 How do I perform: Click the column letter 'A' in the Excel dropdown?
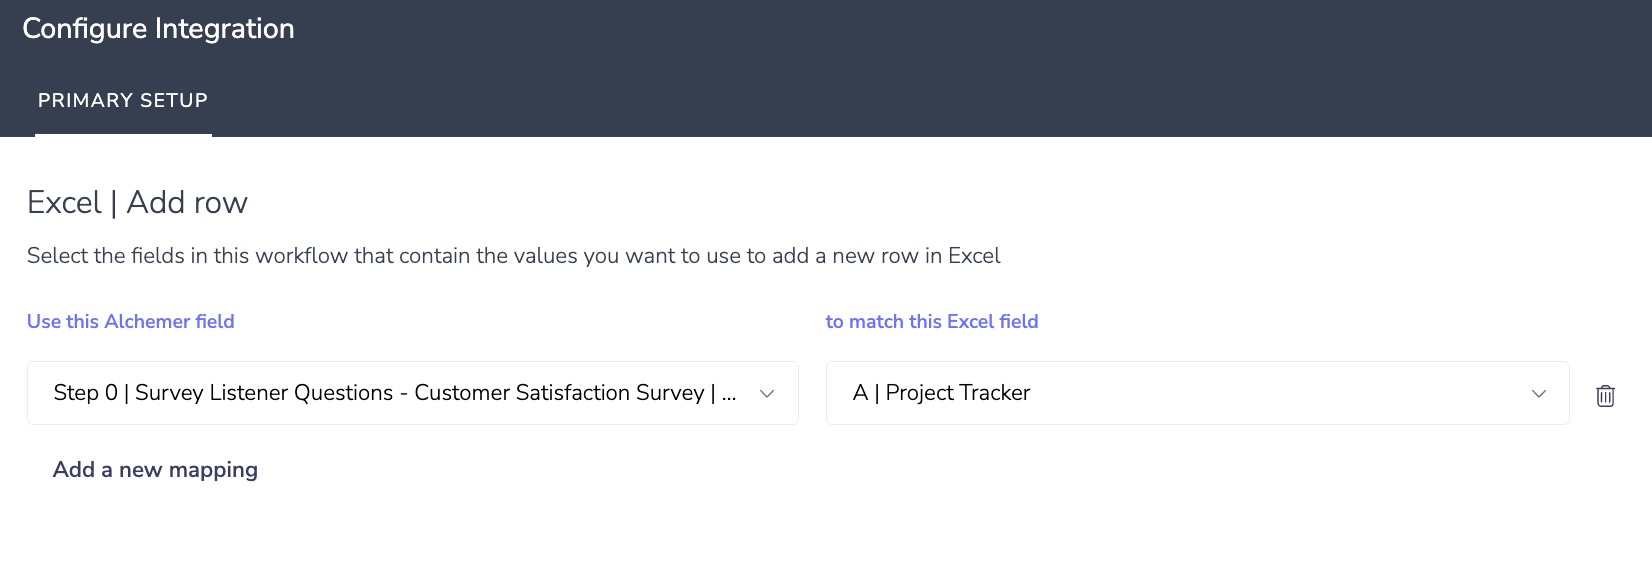(860, 393)
